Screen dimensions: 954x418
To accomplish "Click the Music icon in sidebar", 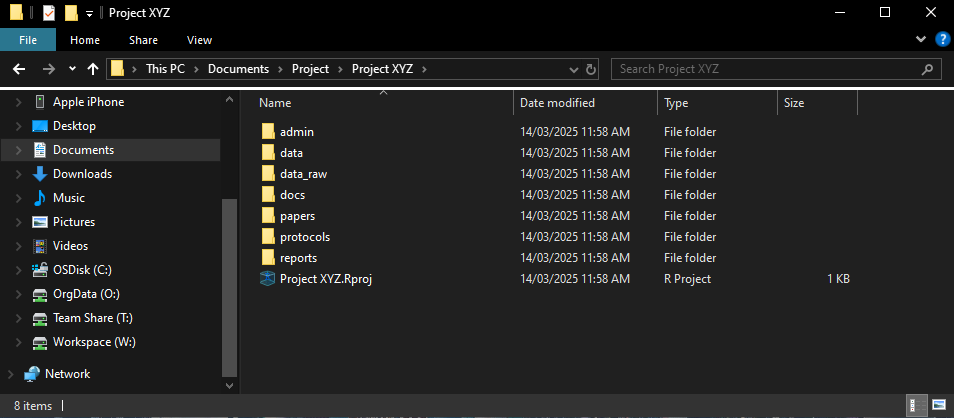I will (x=40, y=198).
